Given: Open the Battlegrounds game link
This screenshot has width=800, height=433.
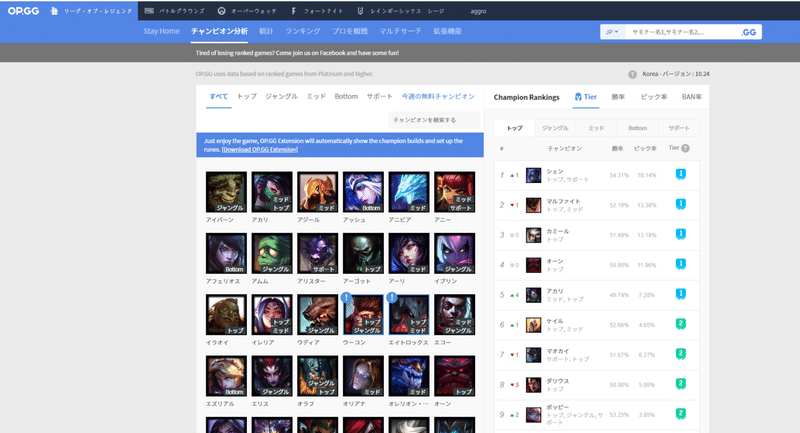Looking at the screenshot, I should click(x=174, y=11).
